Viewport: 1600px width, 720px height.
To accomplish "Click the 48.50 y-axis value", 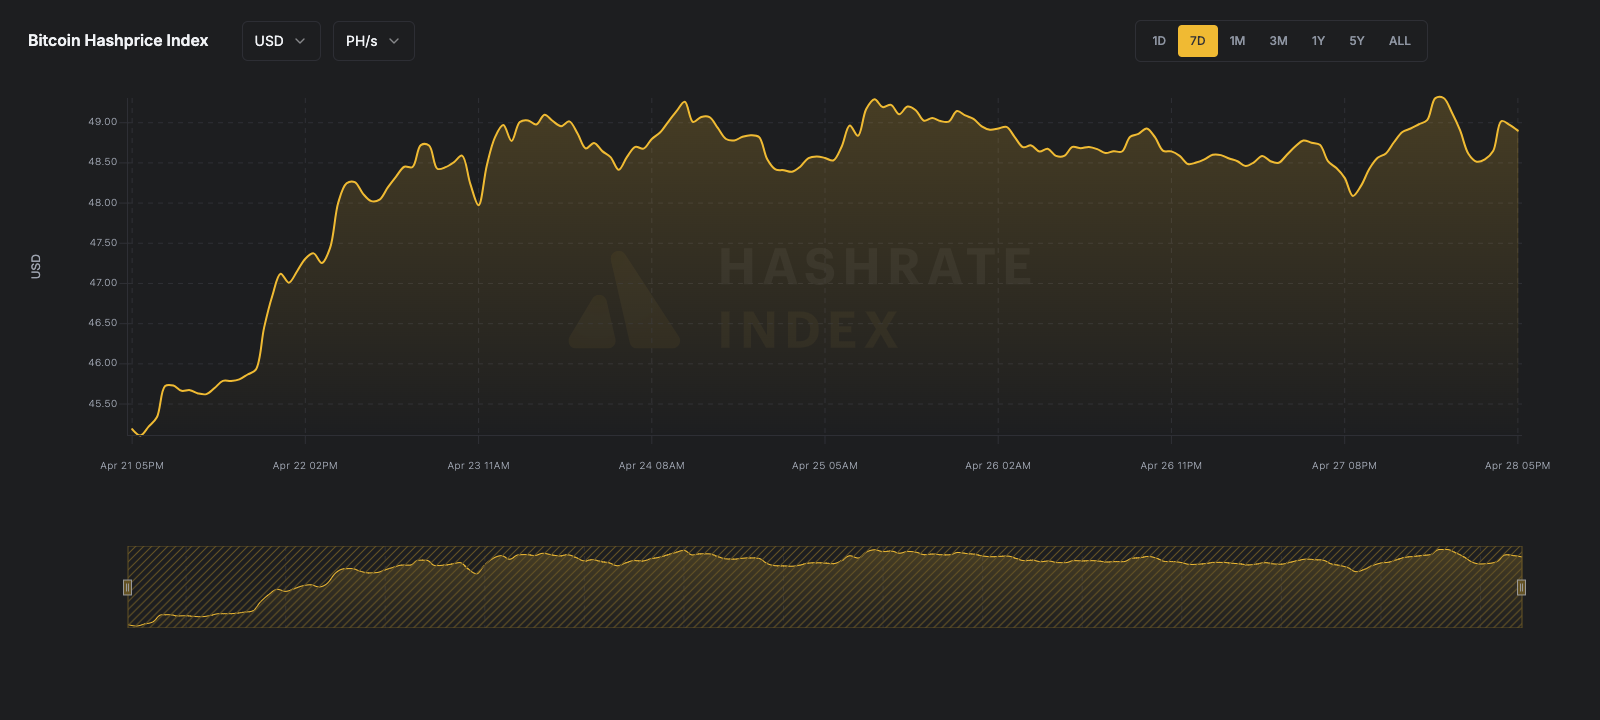I will [x=103, y=162].
